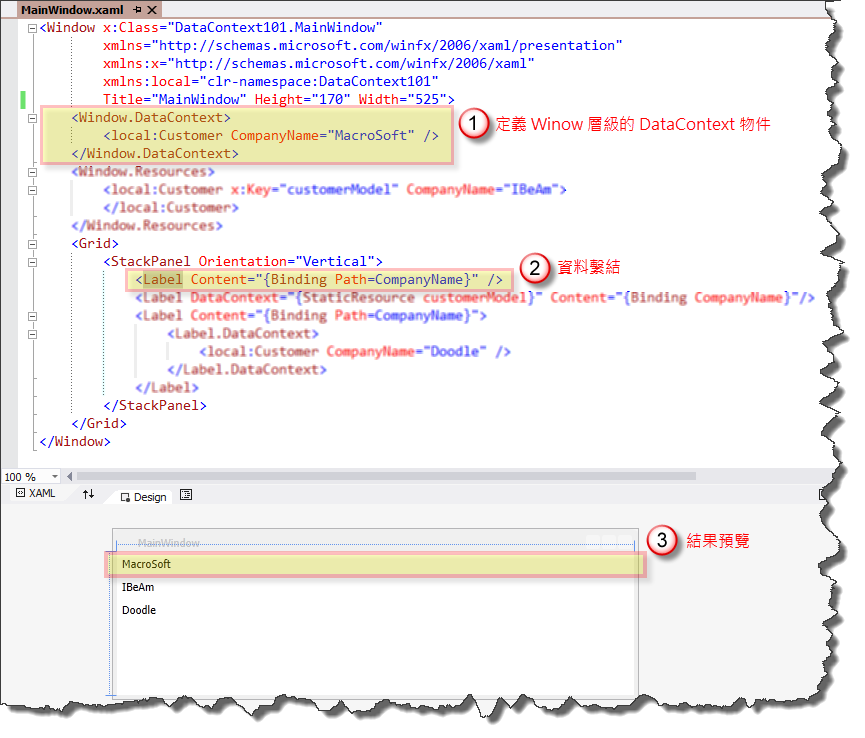
Task: Click the Height="170" attribute
Action: 302,99
